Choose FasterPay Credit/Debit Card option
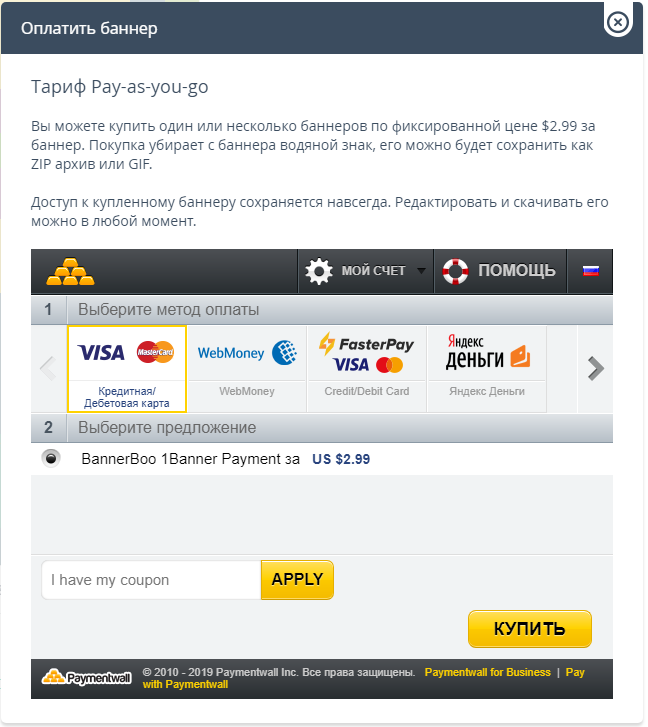 tap(367, 369)
